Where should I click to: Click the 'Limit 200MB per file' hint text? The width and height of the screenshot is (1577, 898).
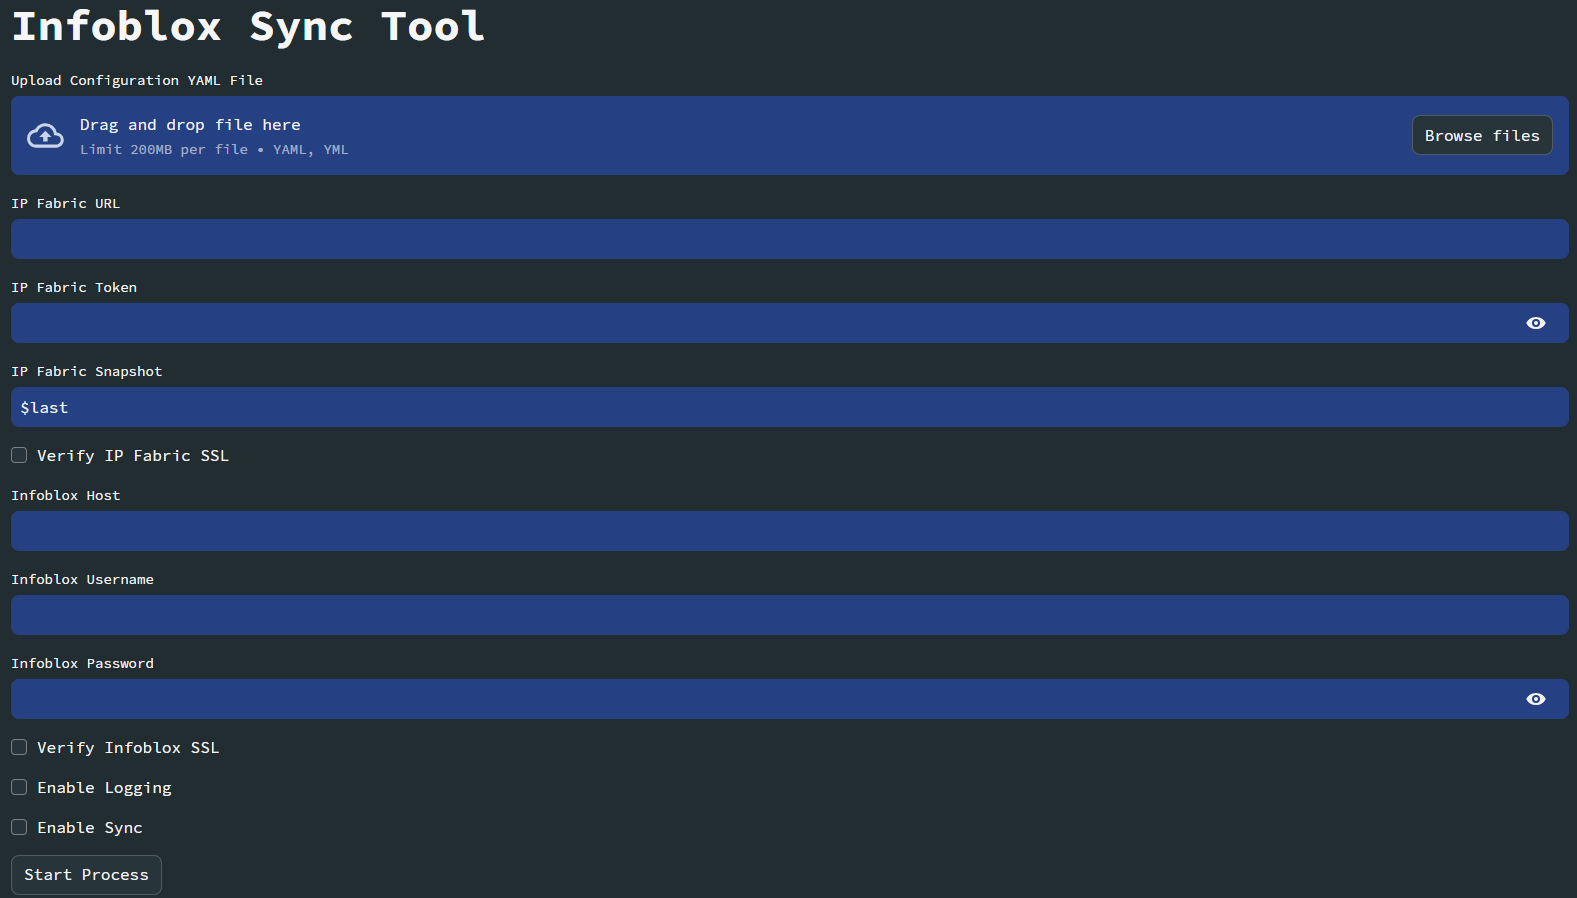(164, 150)
